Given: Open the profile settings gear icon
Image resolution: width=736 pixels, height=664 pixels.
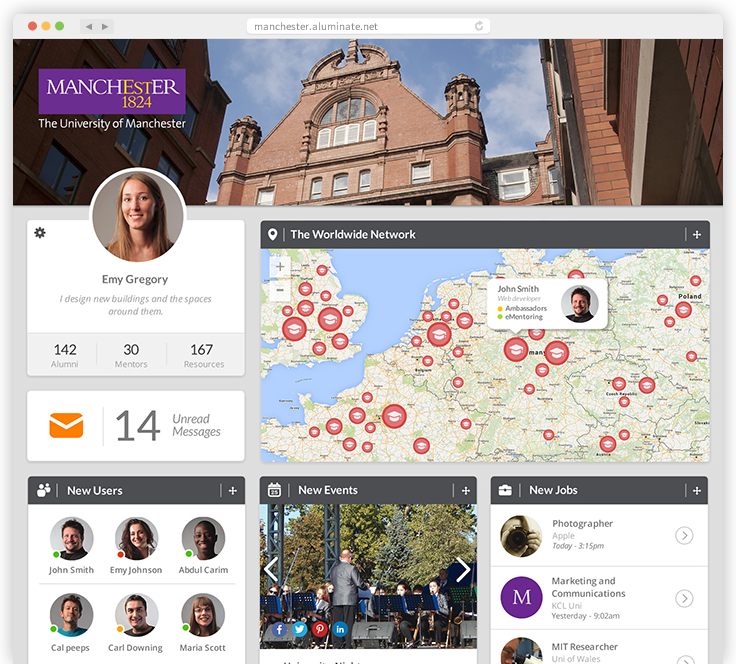Looking at the screenshot, I should pos(40,233).
